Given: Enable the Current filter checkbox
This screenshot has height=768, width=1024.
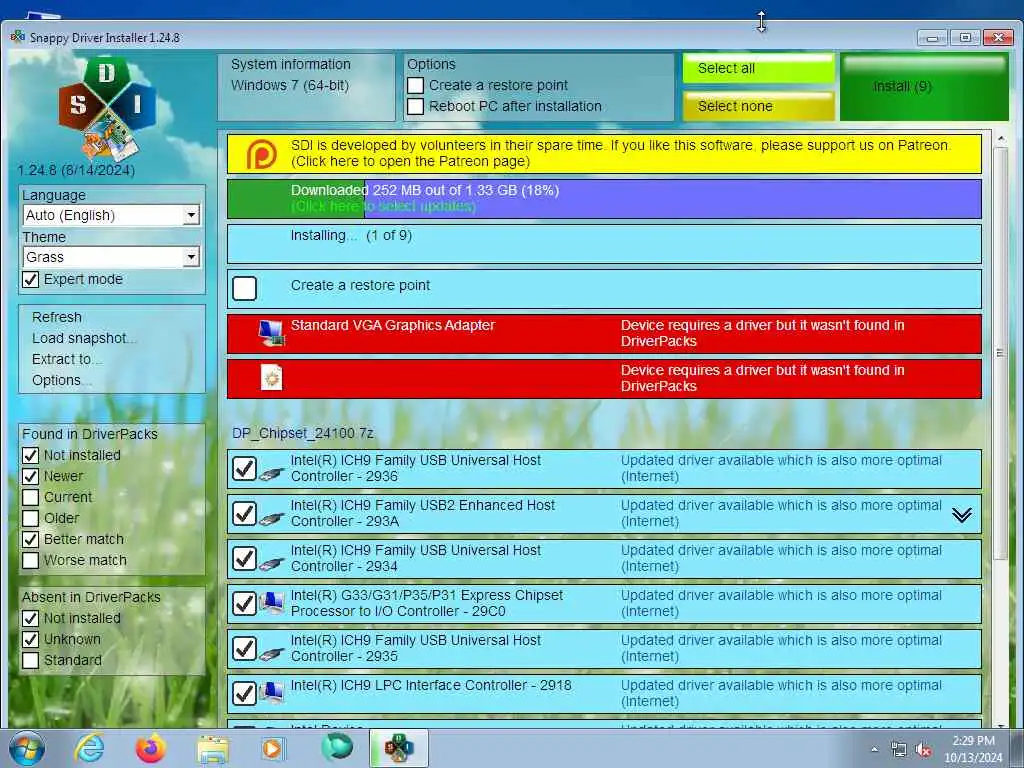Looking at the screenshot, I should [31, 497].
